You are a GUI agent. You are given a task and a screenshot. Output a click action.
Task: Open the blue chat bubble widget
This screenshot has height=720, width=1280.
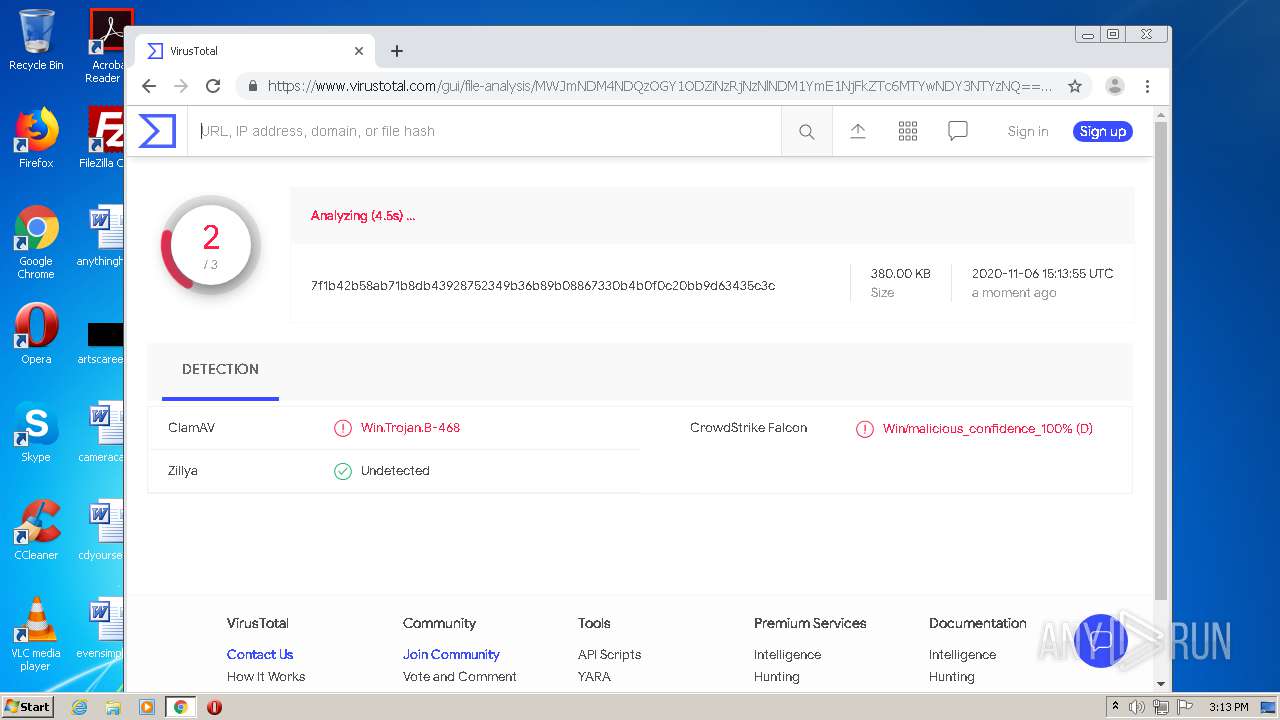(x=1100, y=640)
